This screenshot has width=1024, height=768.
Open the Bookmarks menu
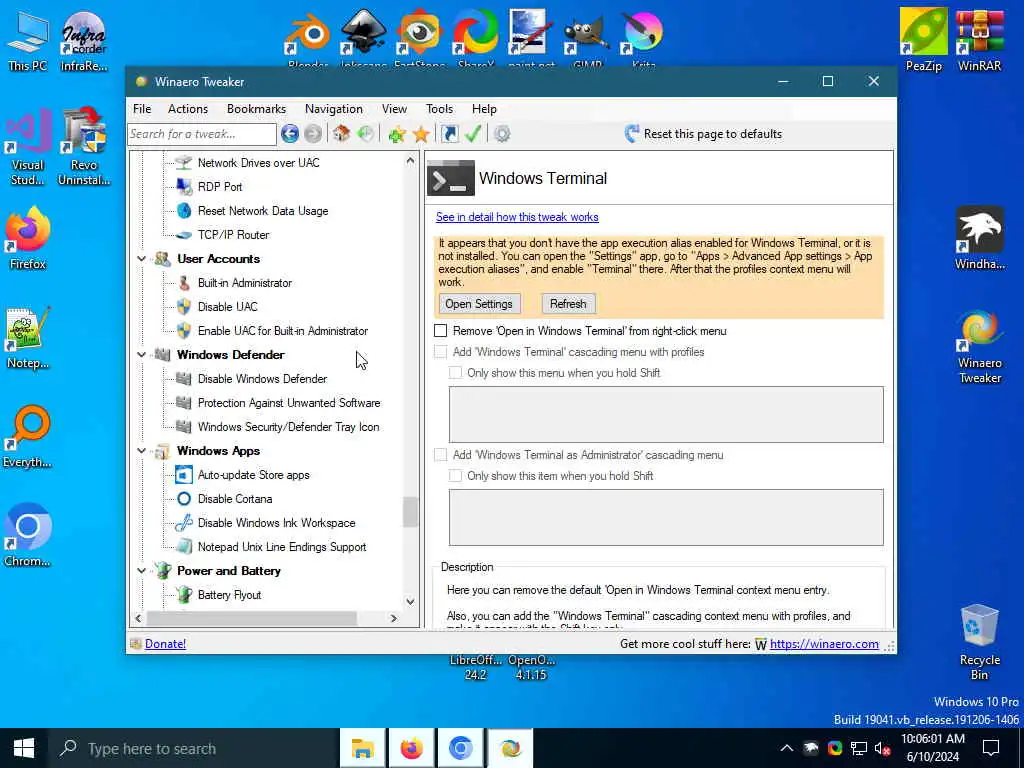point(256,109)
